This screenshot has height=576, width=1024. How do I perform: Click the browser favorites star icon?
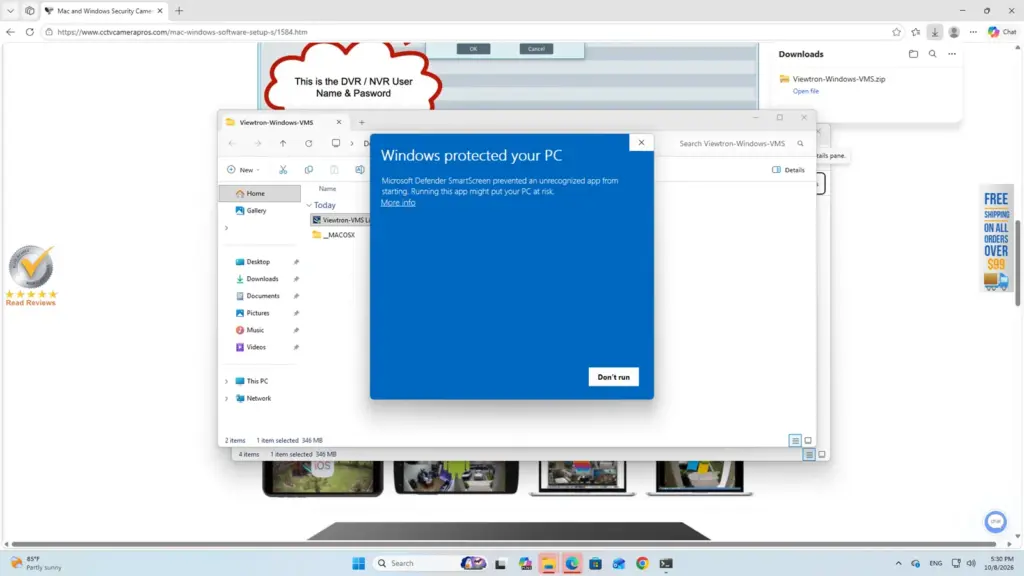click(896, 32)
